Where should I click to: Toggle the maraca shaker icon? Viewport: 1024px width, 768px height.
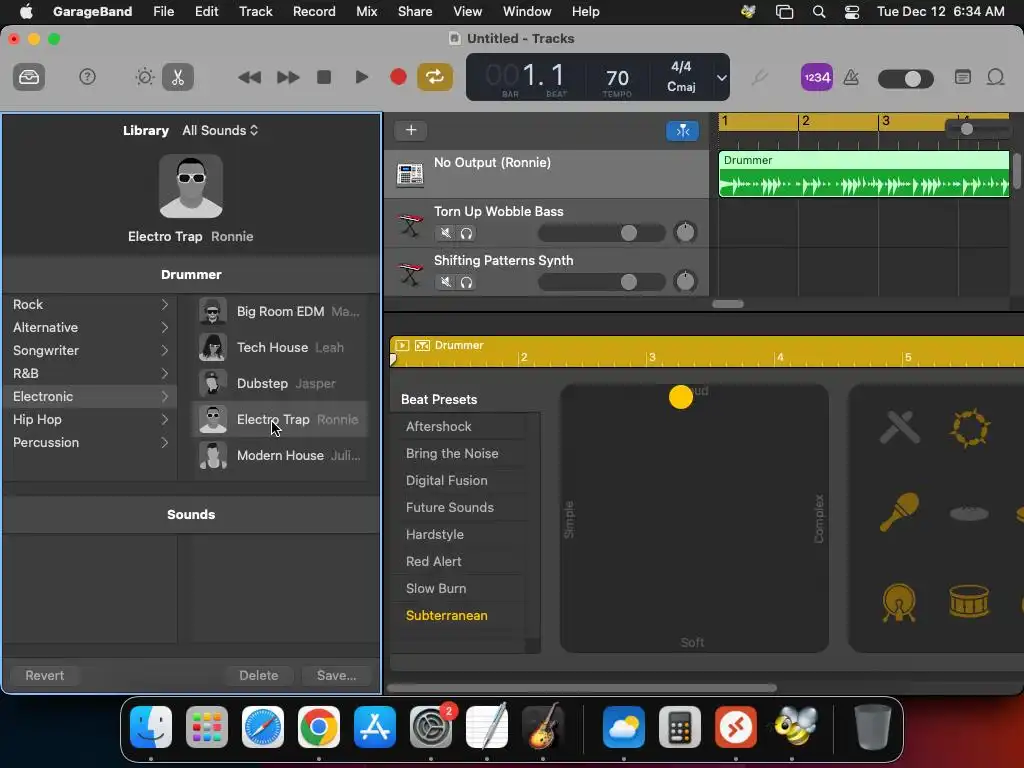(899, 512)
